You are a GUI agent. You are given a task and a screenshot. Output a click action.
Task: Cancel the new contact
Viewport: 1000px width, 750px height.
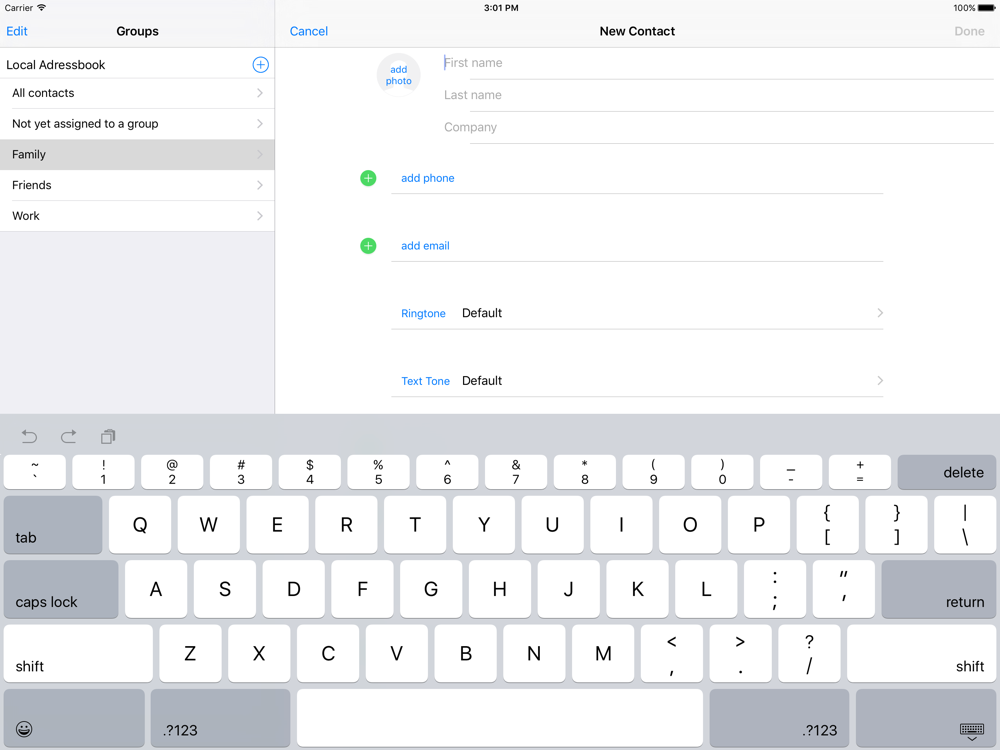[x=309, y=31]
